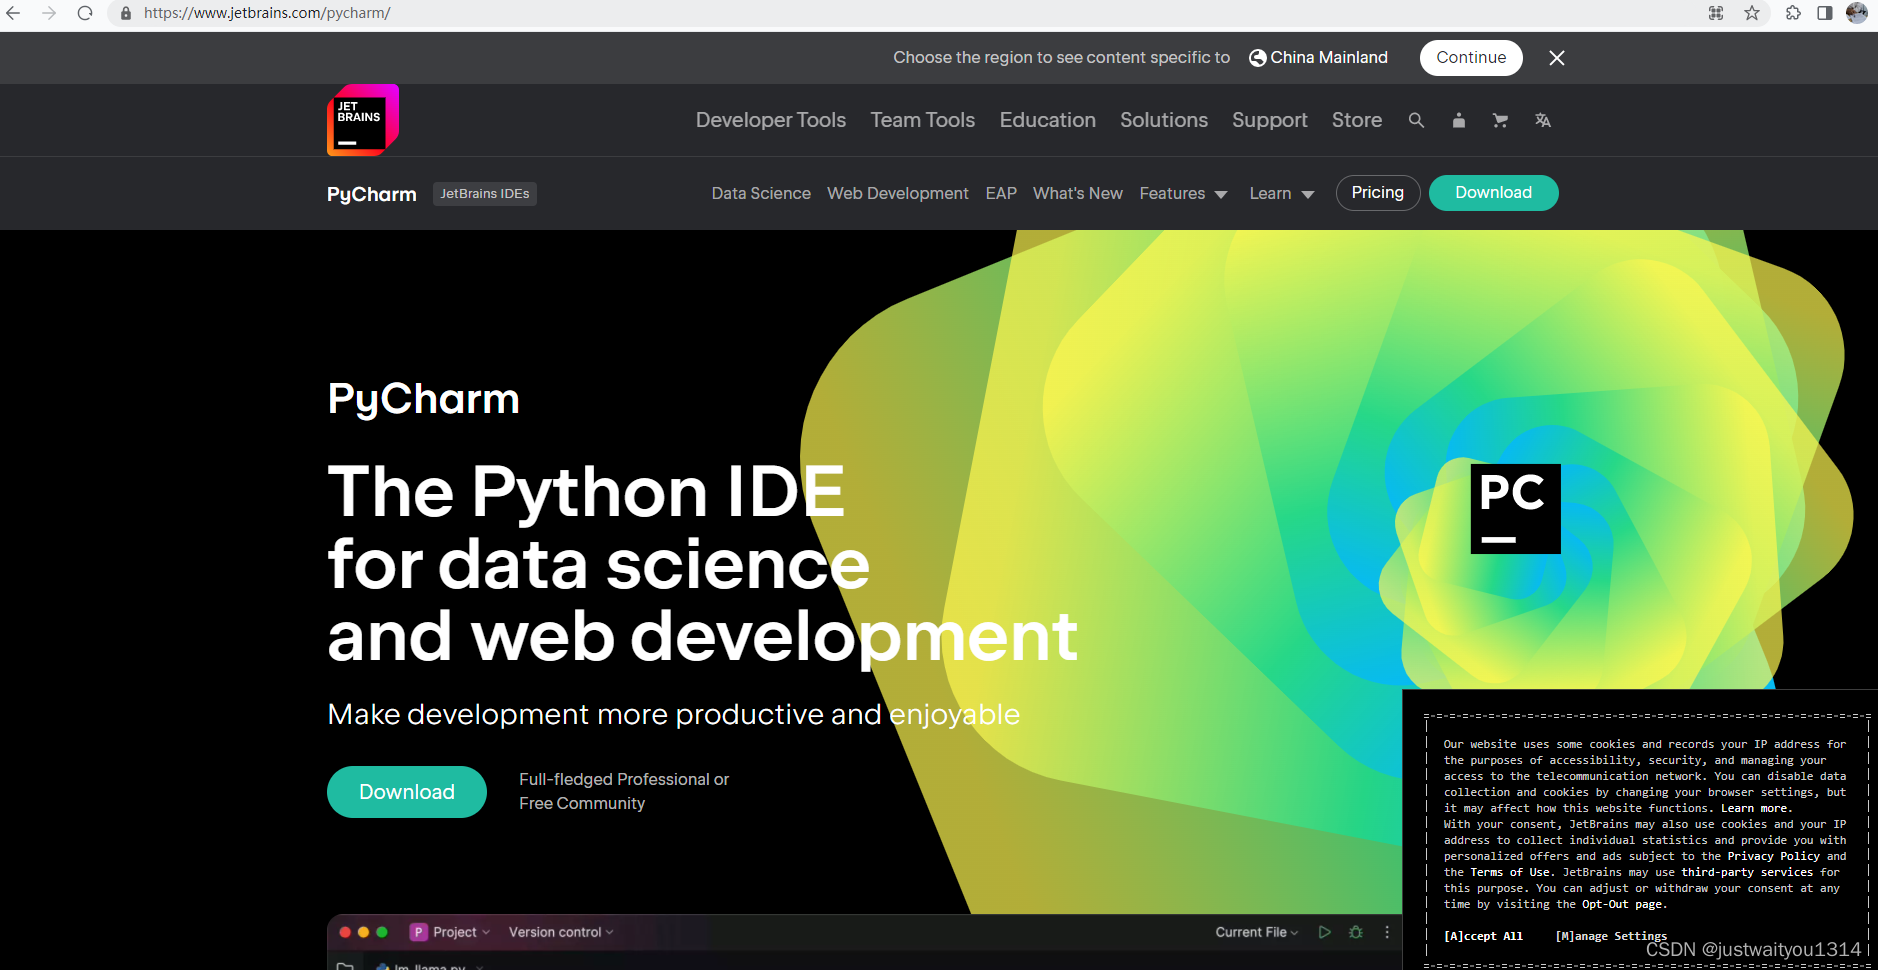Open the more options dots in IDE preview
The image size is (1878, 970).
(1387, 932)
